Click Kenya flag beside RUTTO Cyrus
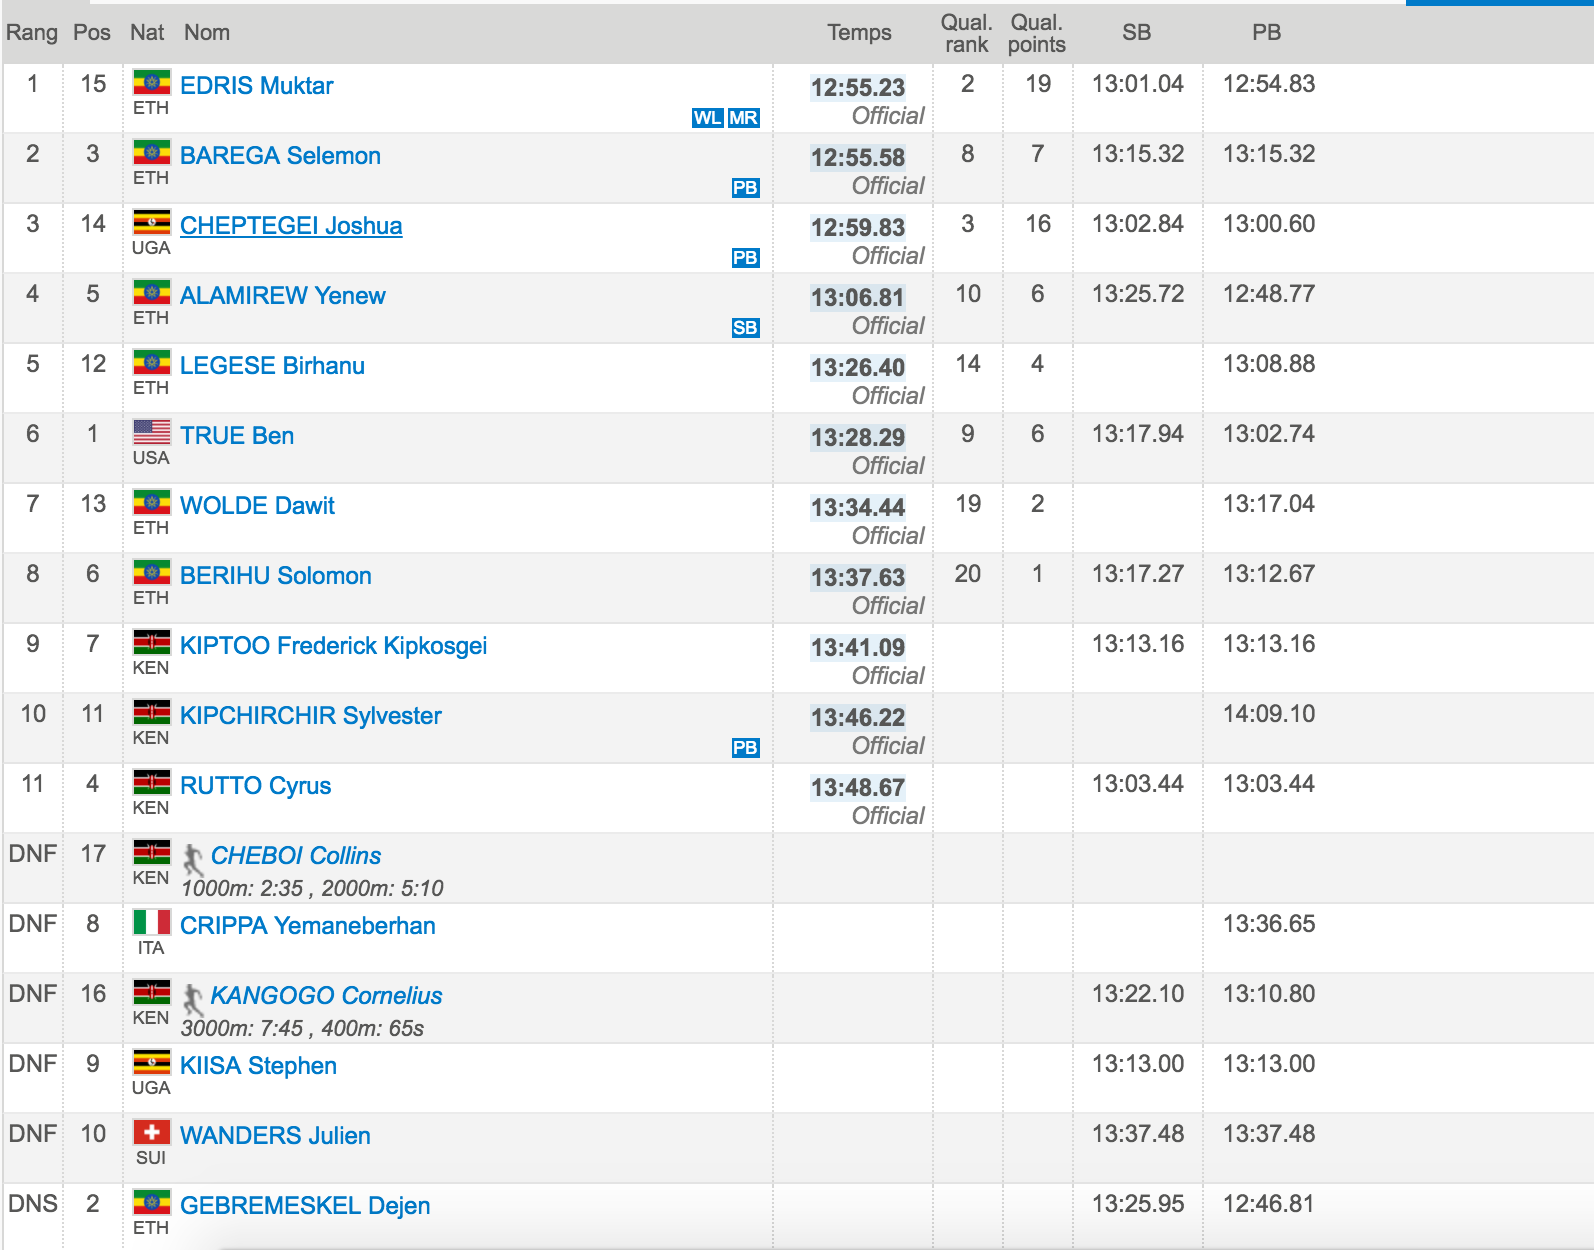This screenshot has width=1594, height=1250. pos(152,782)
